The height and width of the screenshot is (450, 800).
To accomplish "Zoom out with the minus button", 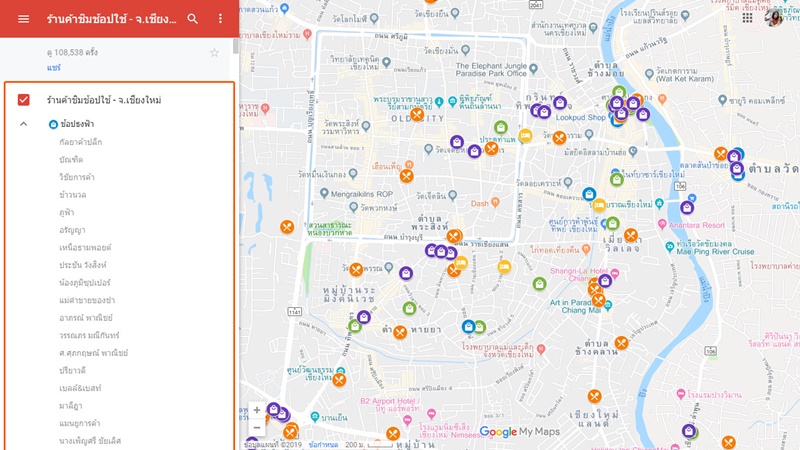I will coord(257,428).
